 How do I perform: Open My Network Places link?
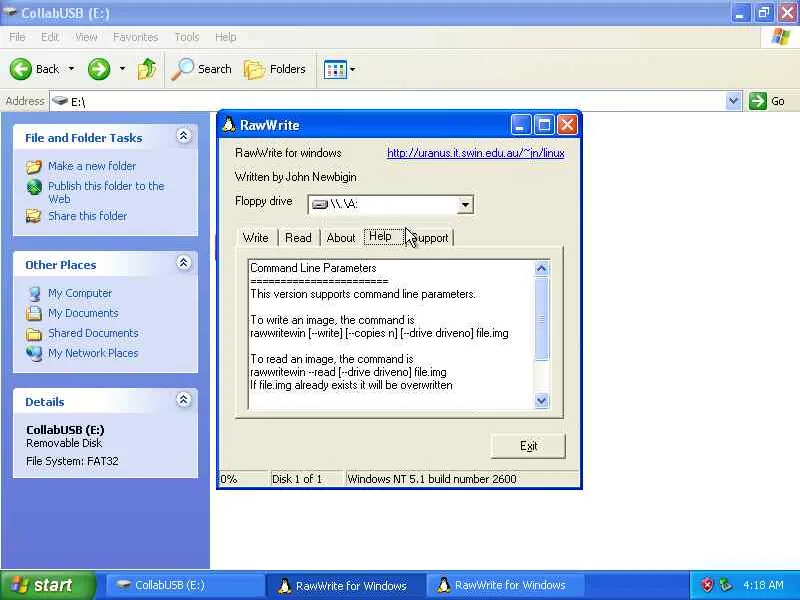[93, 353]
